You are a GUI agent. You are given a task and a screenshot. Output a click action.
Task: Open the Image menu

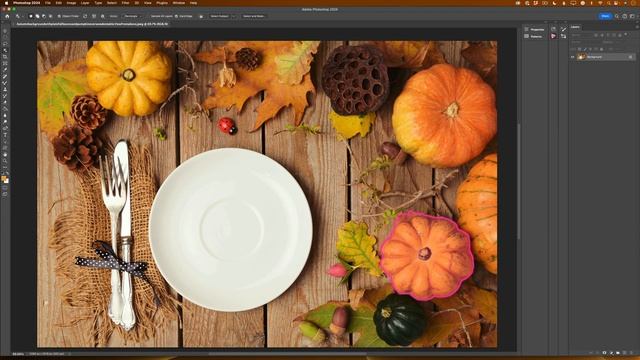point(71,3)
